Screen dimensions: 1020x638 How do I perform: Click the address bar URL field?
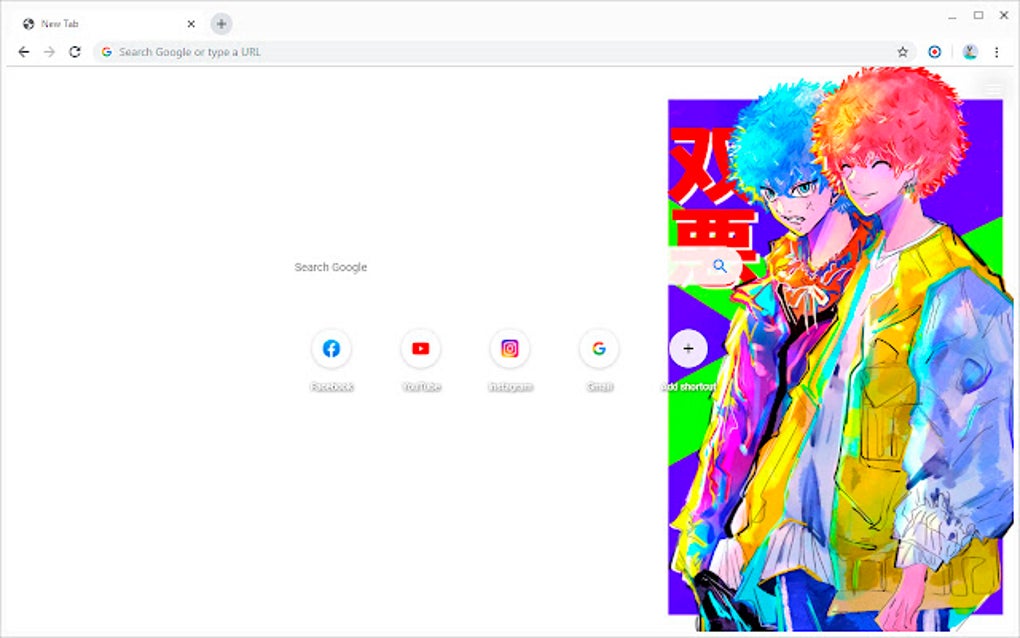[x=504, y=52]
